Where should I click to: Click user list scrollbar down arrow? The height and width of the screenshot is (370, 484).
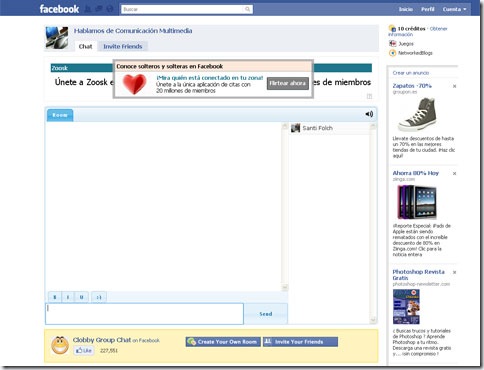click(x=373, y=320)
